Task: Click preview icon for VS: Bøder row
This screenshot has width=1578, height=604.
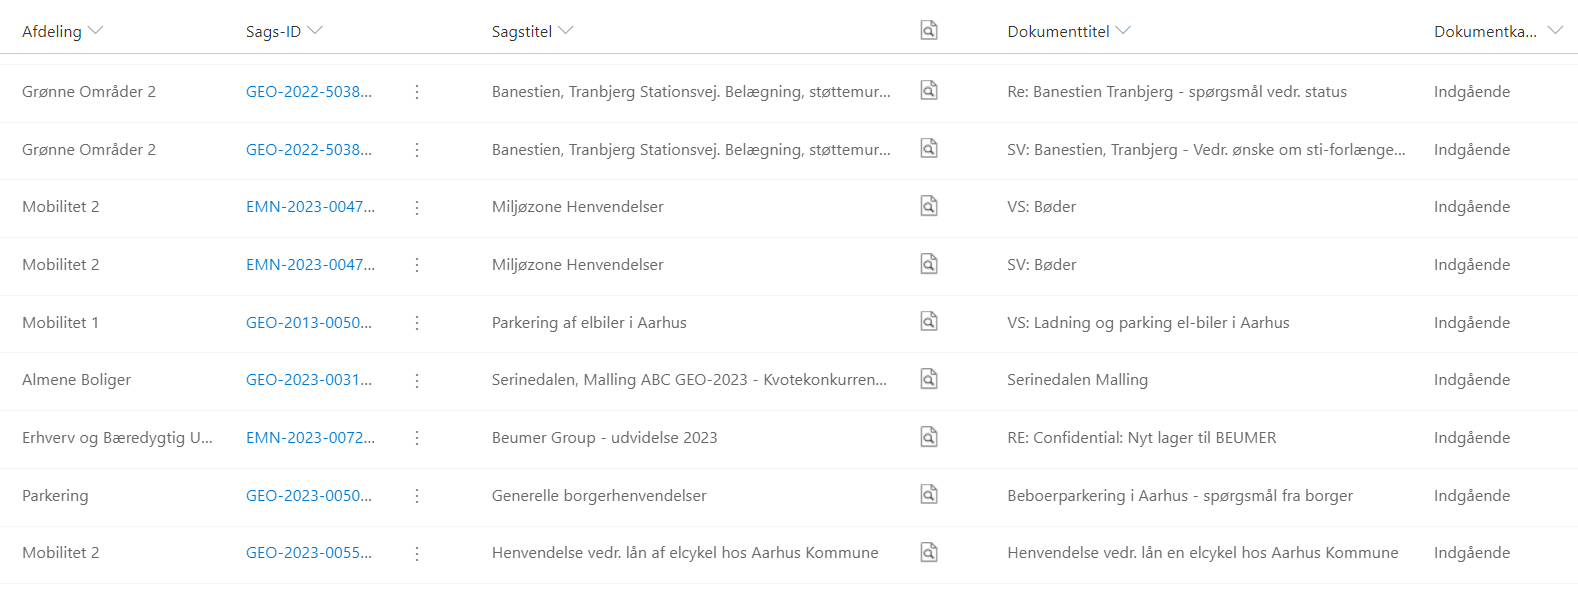Action: tap(929, 206)
